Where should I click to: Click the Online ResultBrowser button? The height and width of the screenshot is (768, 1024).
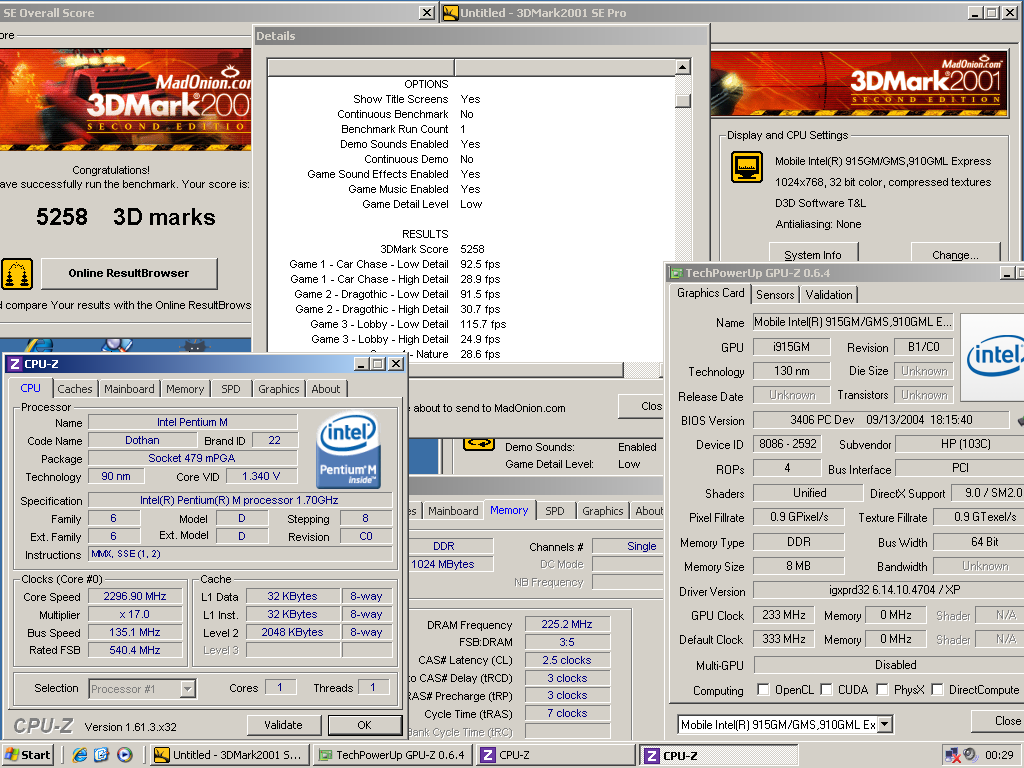(129, 274)
